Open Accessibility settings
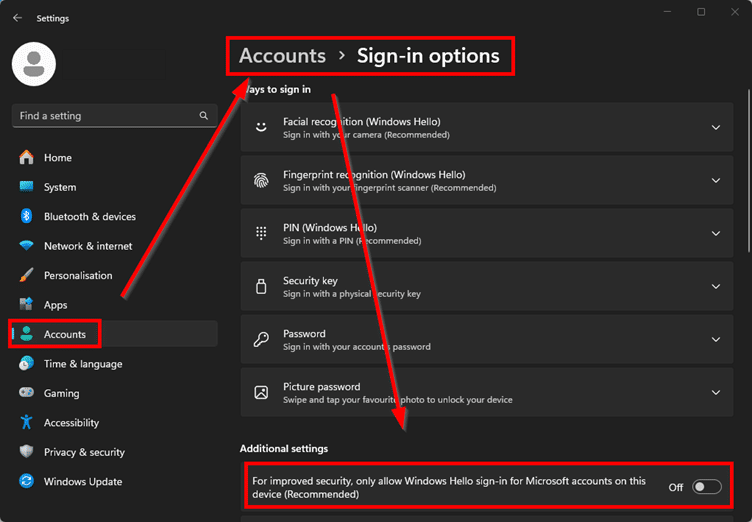Image resolution: width=752 pixels, height=522 pixels. click(x=115, y=422)
